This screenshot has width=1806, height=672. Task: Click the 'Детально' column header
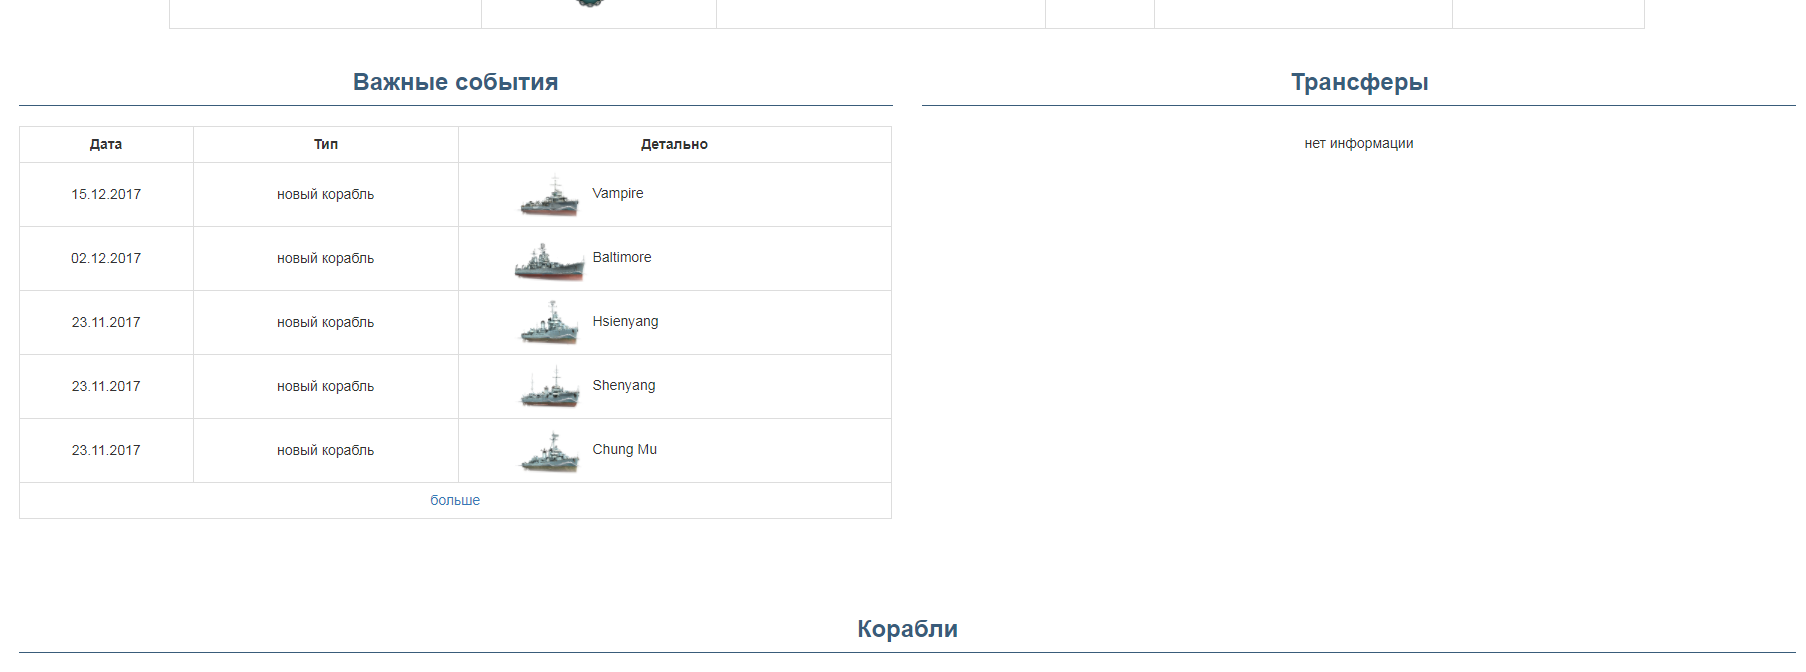click(x=674, y=144)
